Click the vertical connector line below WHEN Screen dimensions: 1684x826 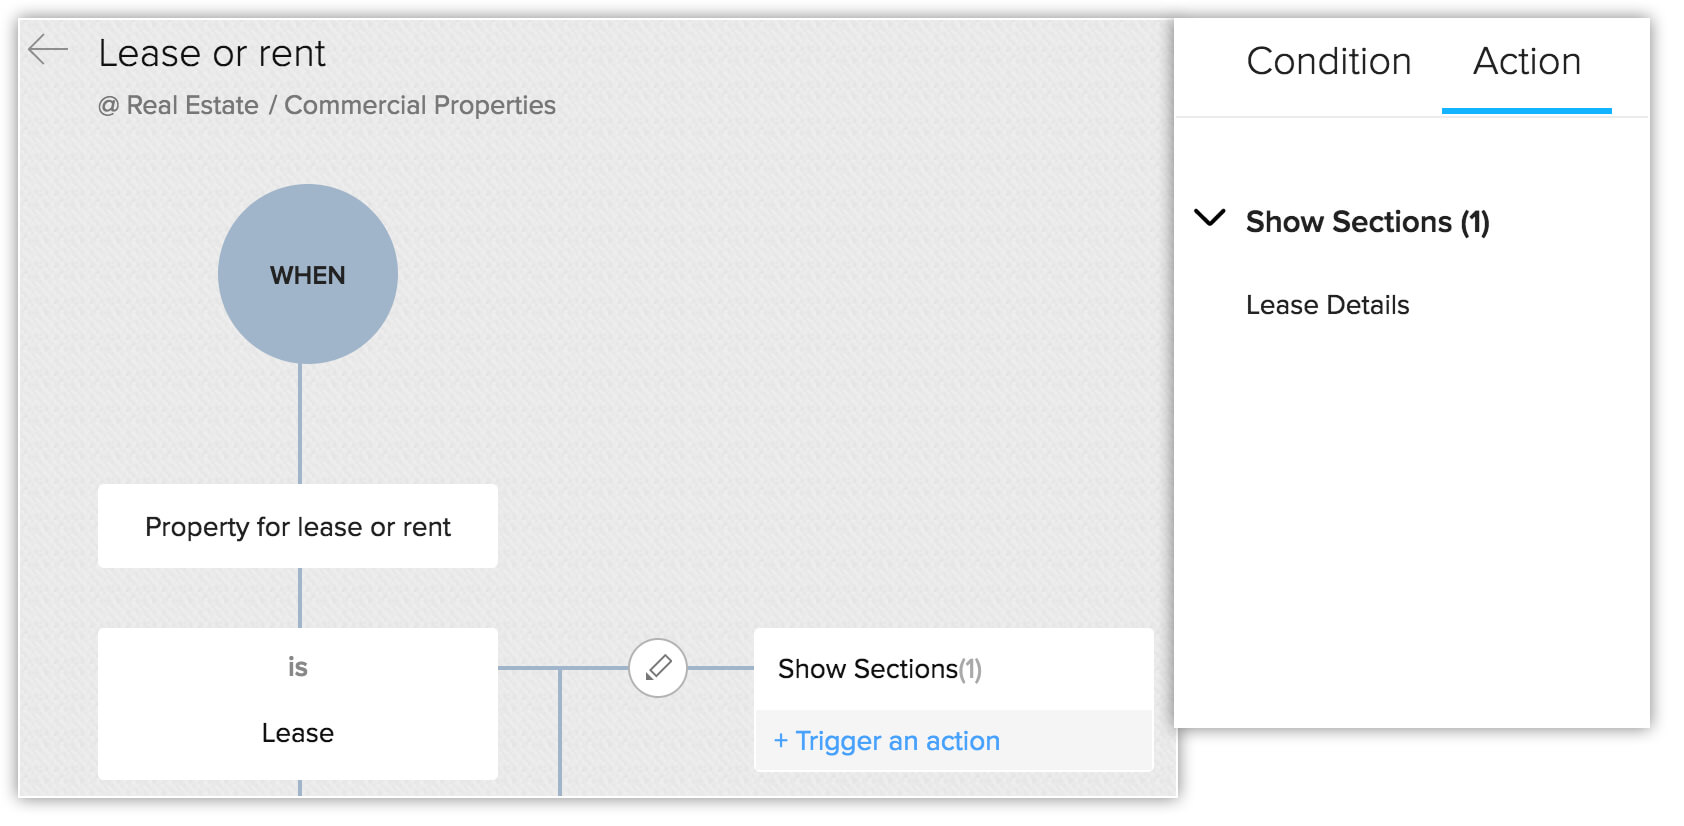click(300, 424)
